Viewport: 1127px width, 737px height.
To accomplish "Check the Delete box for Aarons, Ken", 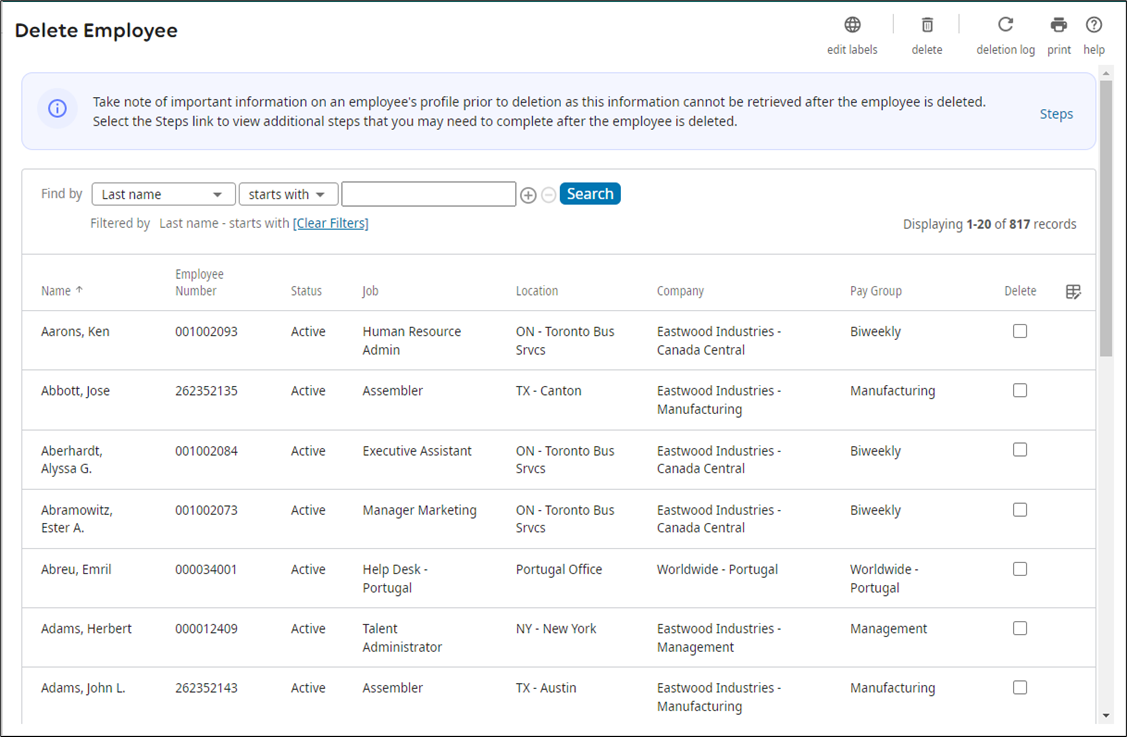I will click(x=1020, y=331).
